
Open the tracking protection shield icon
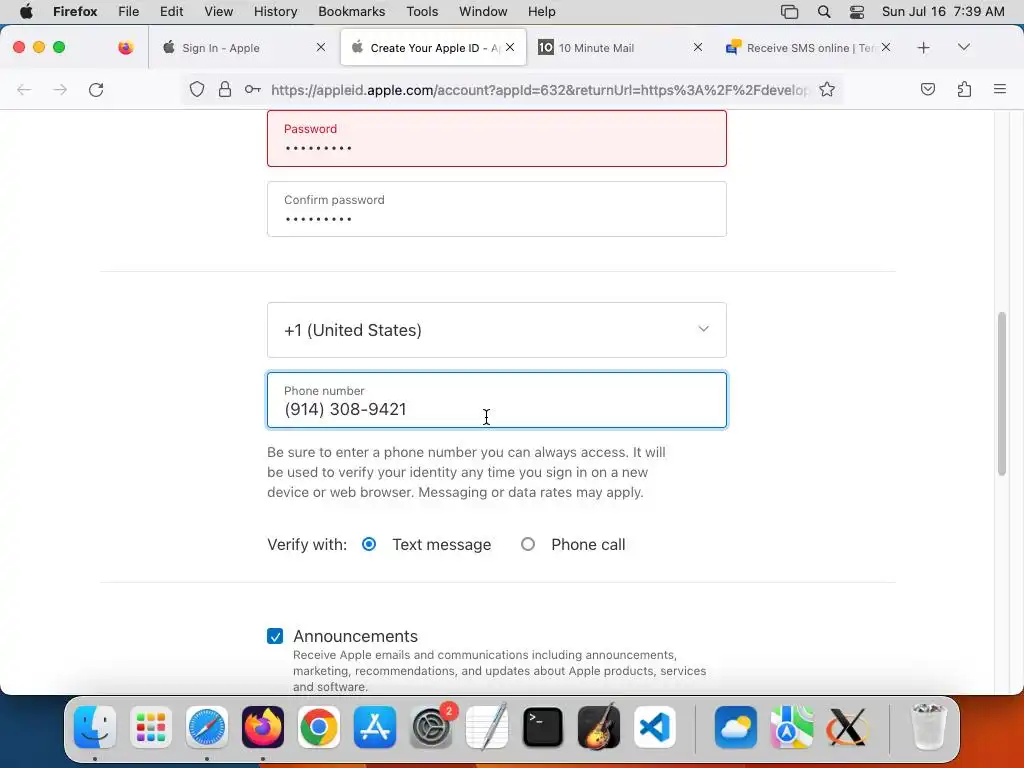(197, 89)
